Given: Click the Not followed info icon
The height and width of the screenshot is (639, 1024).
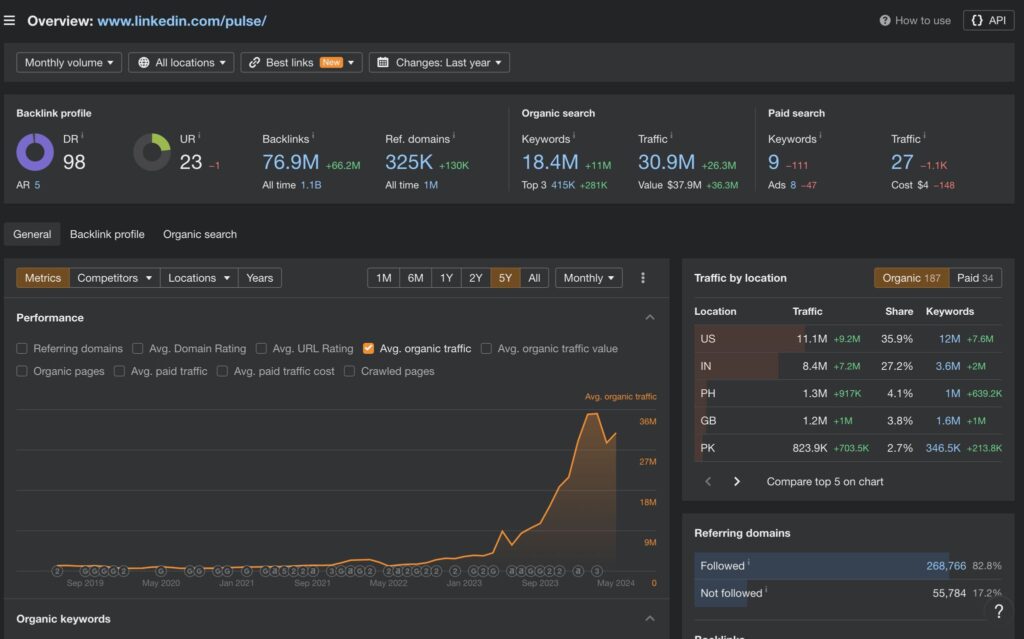Looking at the screenshot, I should tap(766, 591).
